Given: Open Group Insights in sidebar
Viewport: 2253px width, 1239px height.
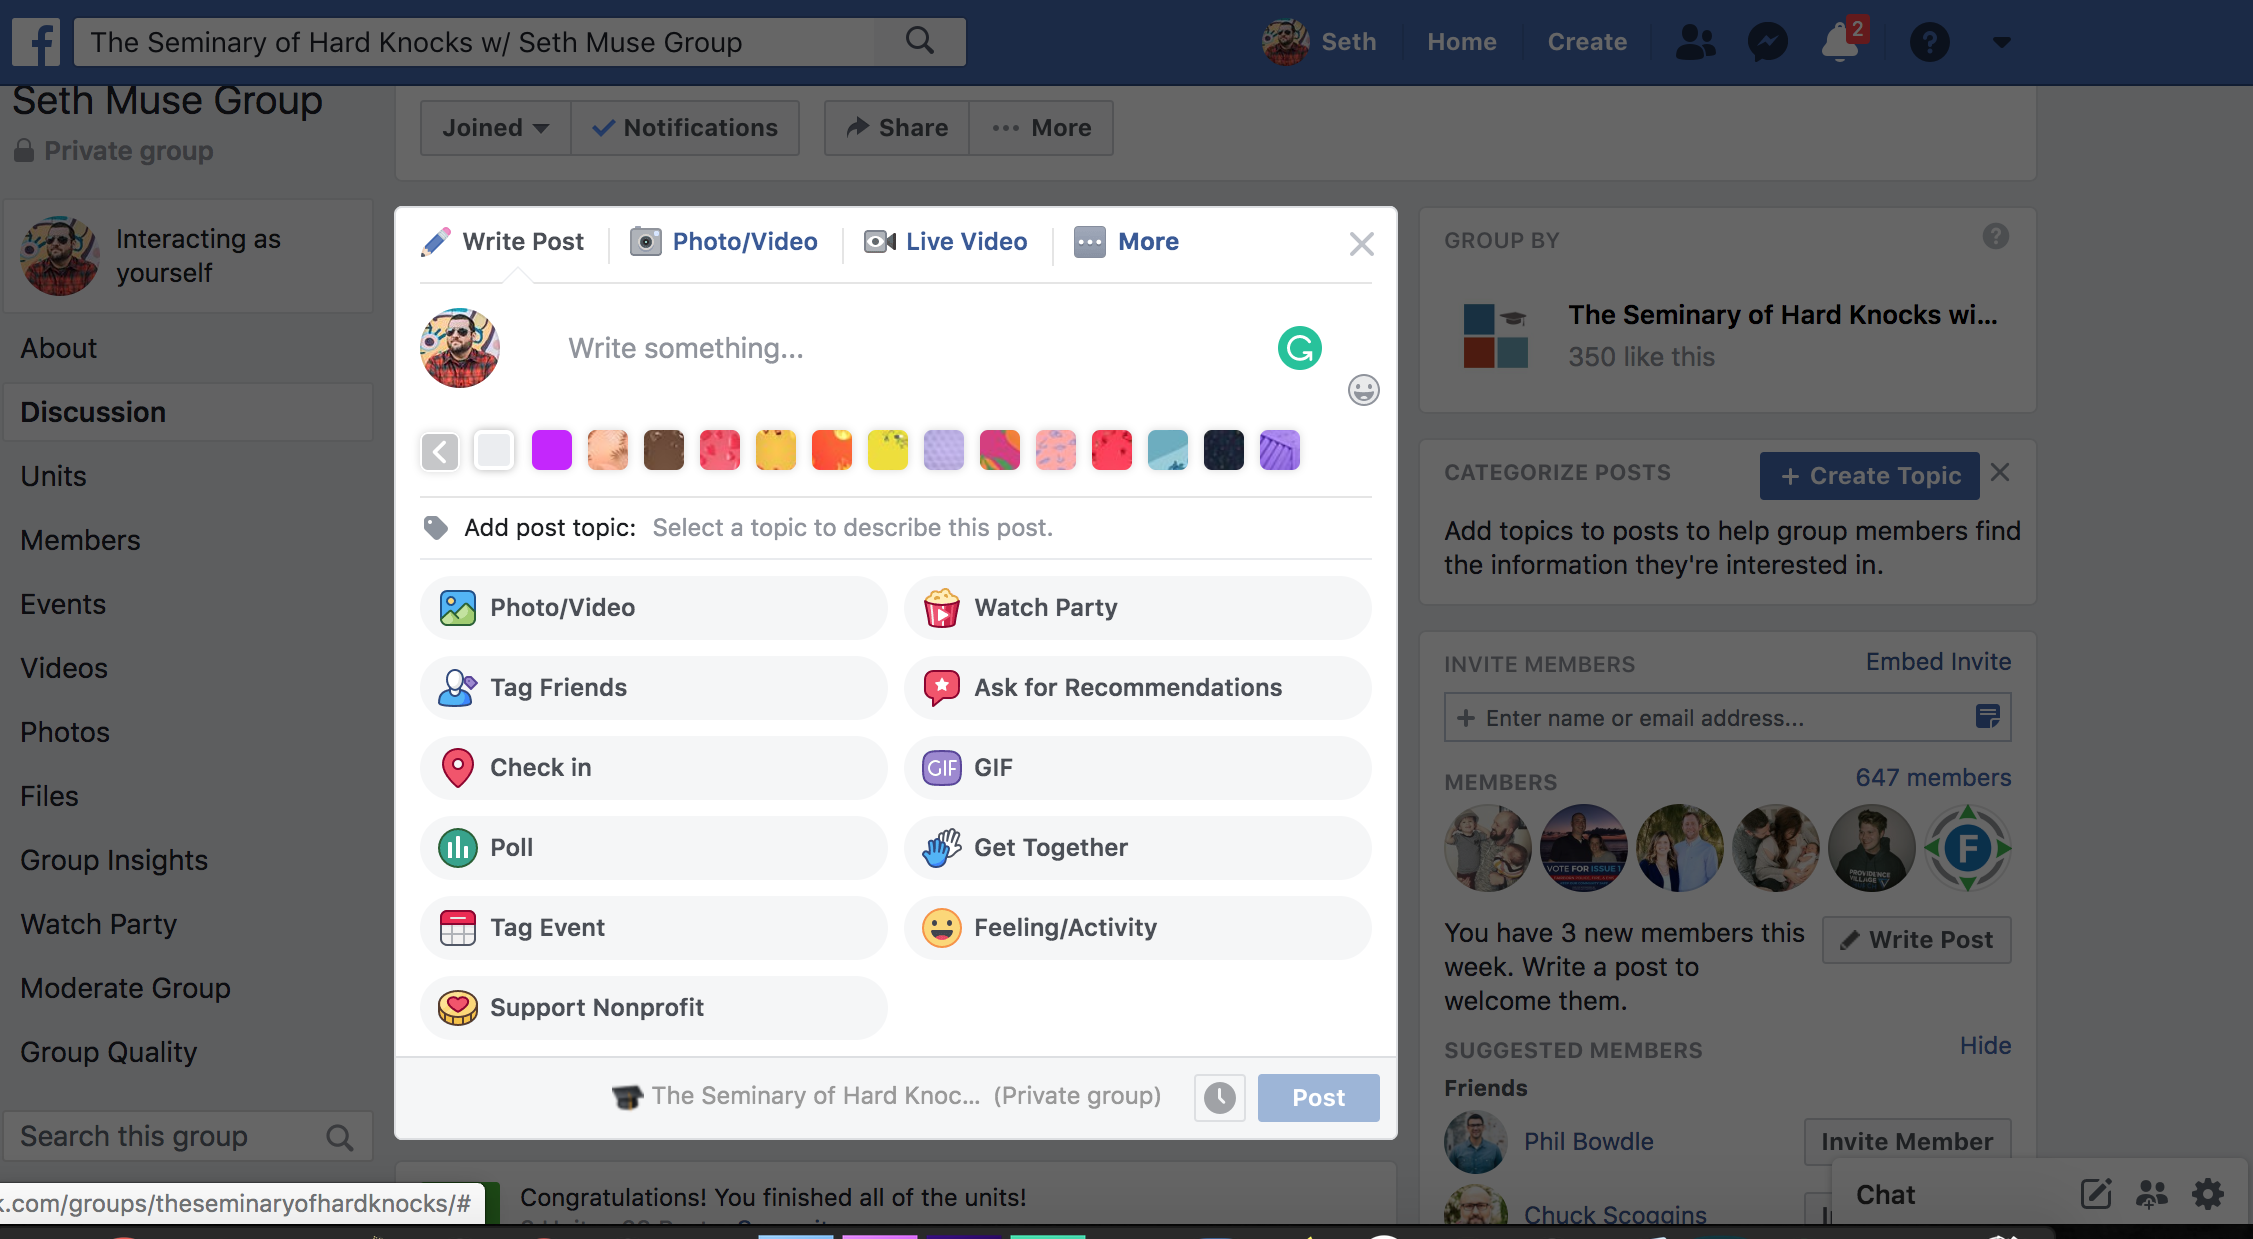Looking at the screenshot, I should point(114,861).
